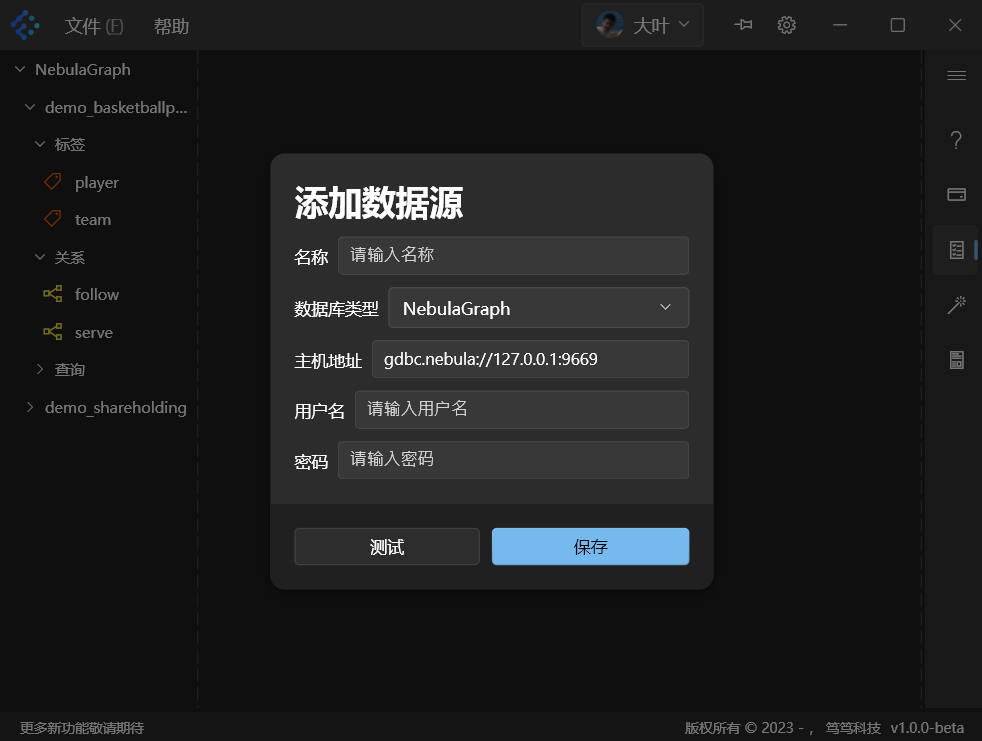Viewport: 982px width, 741px height.
Task: Click the 测试 test button
Action: [387, 546]
